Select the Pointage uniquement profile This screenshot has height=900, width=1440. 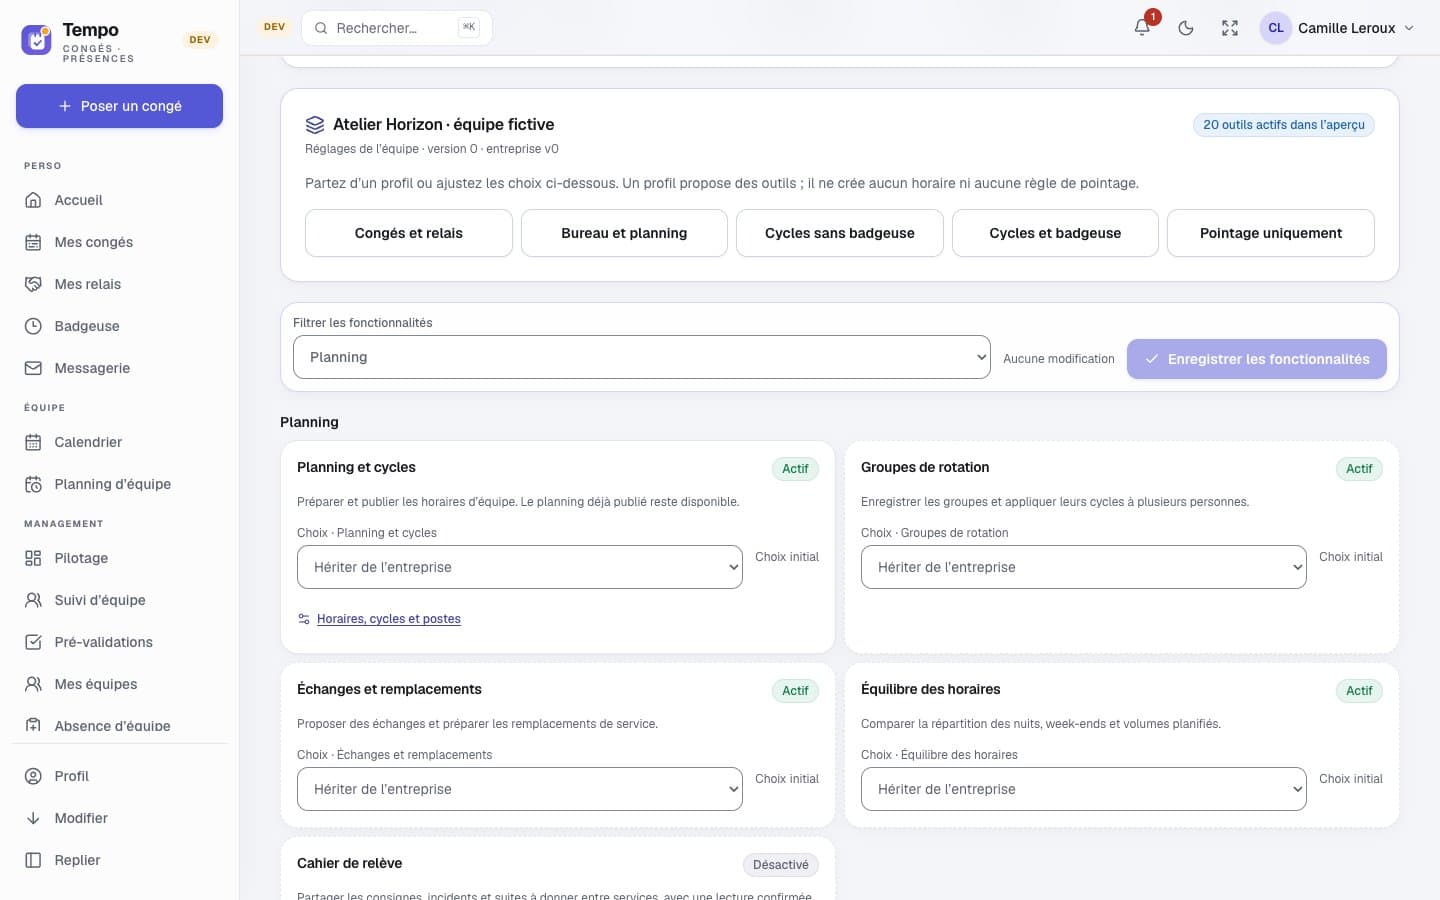click(1271, 233)
